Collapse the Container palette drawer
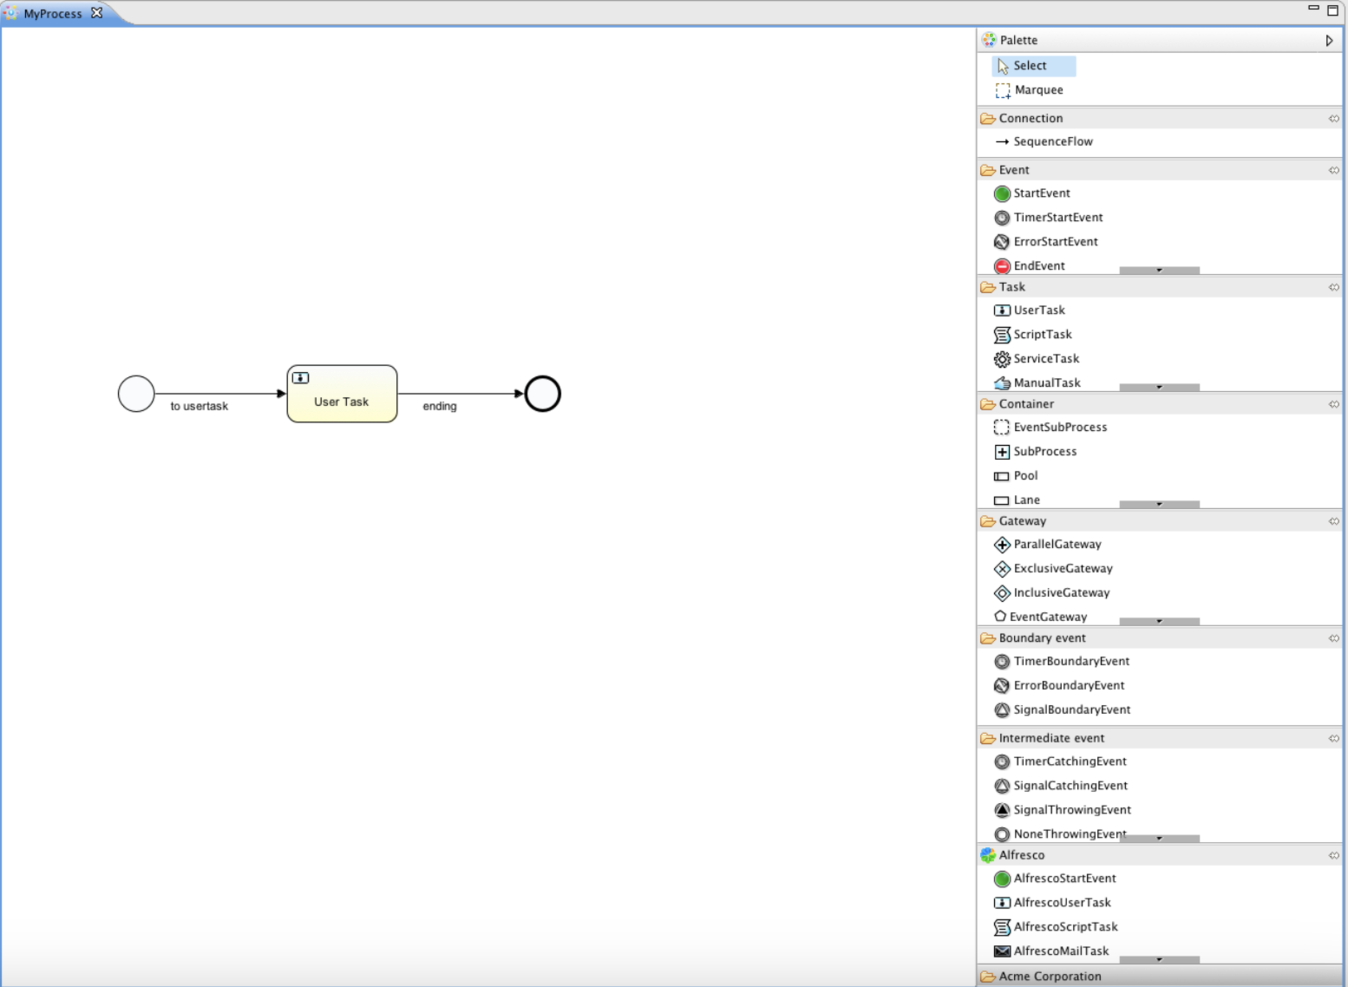The width and height of the screenshot is (1348, 987). 1026,404
